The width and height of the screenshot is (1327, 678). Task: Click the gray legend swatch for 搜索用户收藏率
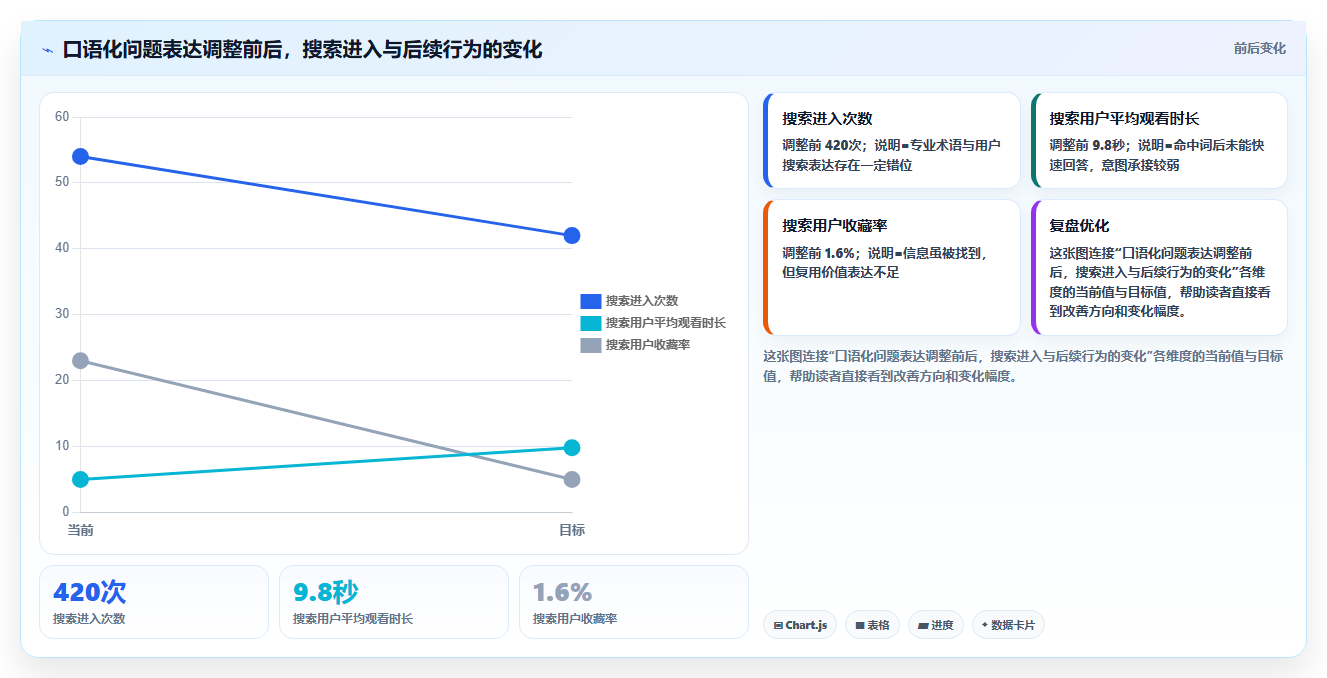(591, 345)
